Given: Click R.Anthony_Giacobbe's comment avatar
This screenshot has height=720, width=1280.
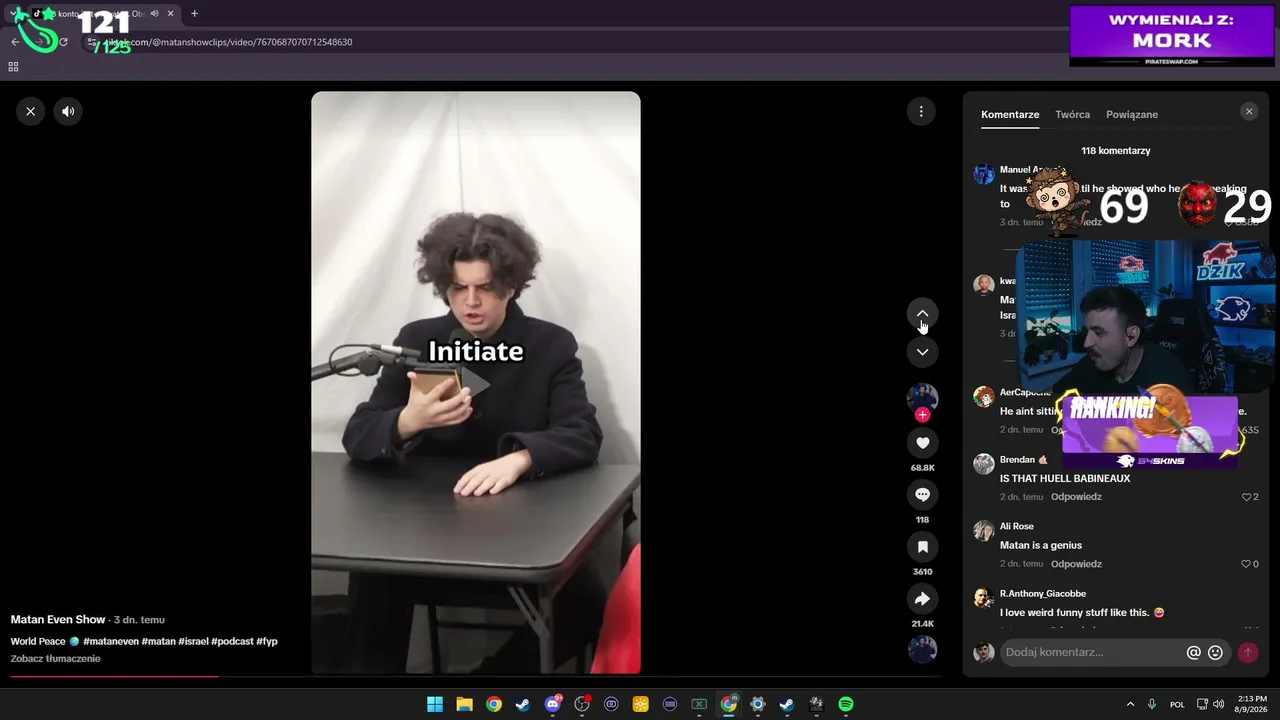Looking at the screenshot, I should (984, 597).
